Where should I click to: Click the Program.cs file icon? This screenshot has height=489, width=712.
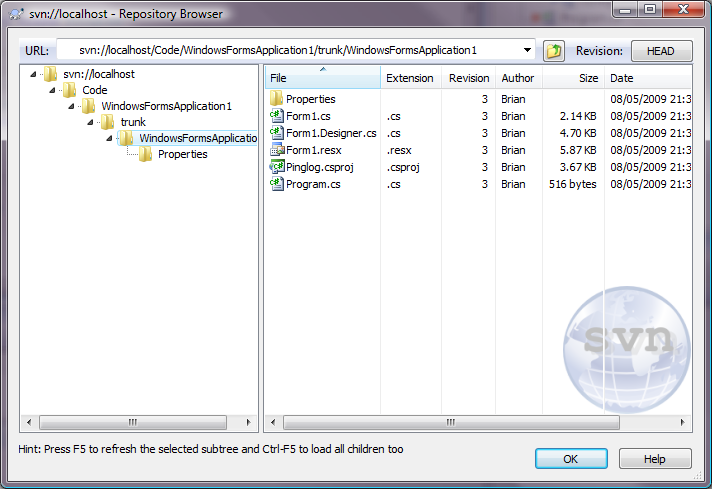click(x=277, y=183)
